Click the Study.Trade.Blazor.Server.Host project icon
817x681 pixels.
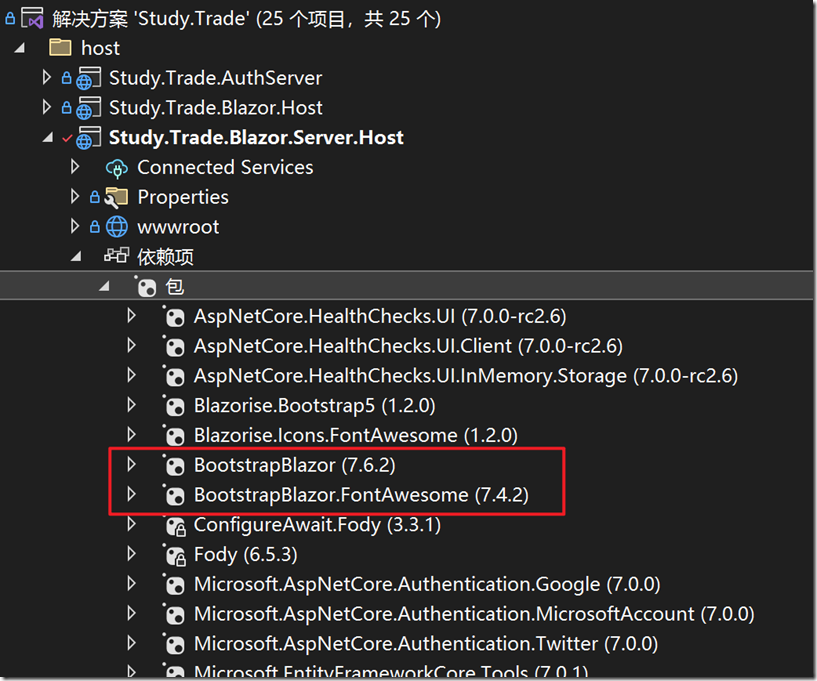point(89,138)
